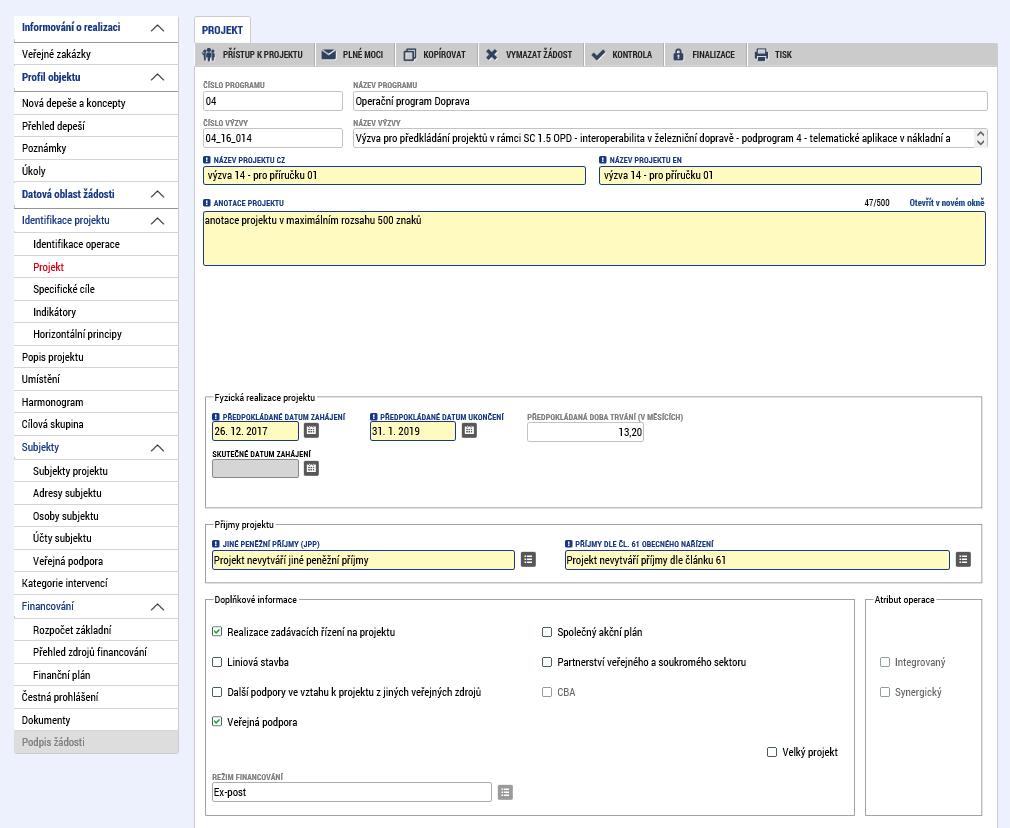The height and width of the screenshot is (828, 1010).
Task: Toggle Realizace zadávacích řízení na projektu checkbox
Action: [217, 631]
